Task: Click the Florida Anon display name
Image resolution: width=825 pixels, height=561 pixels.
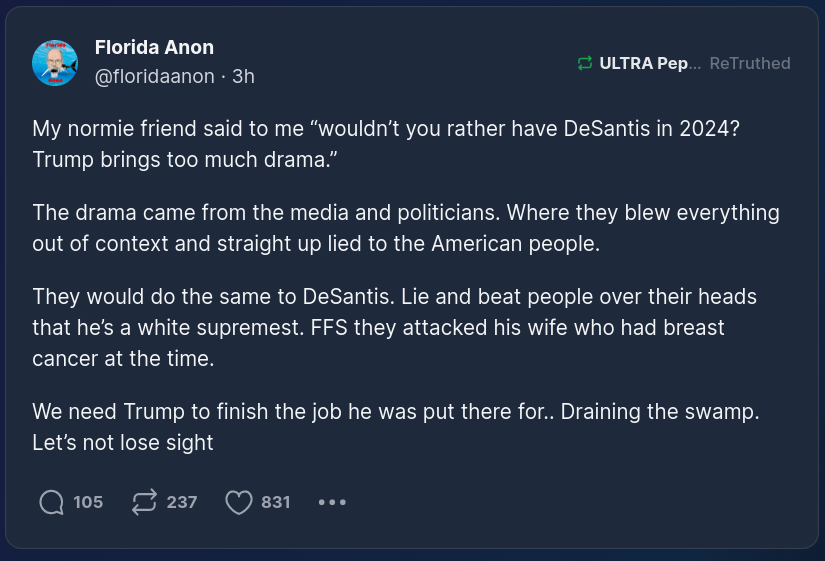Action: pos(154,48)
